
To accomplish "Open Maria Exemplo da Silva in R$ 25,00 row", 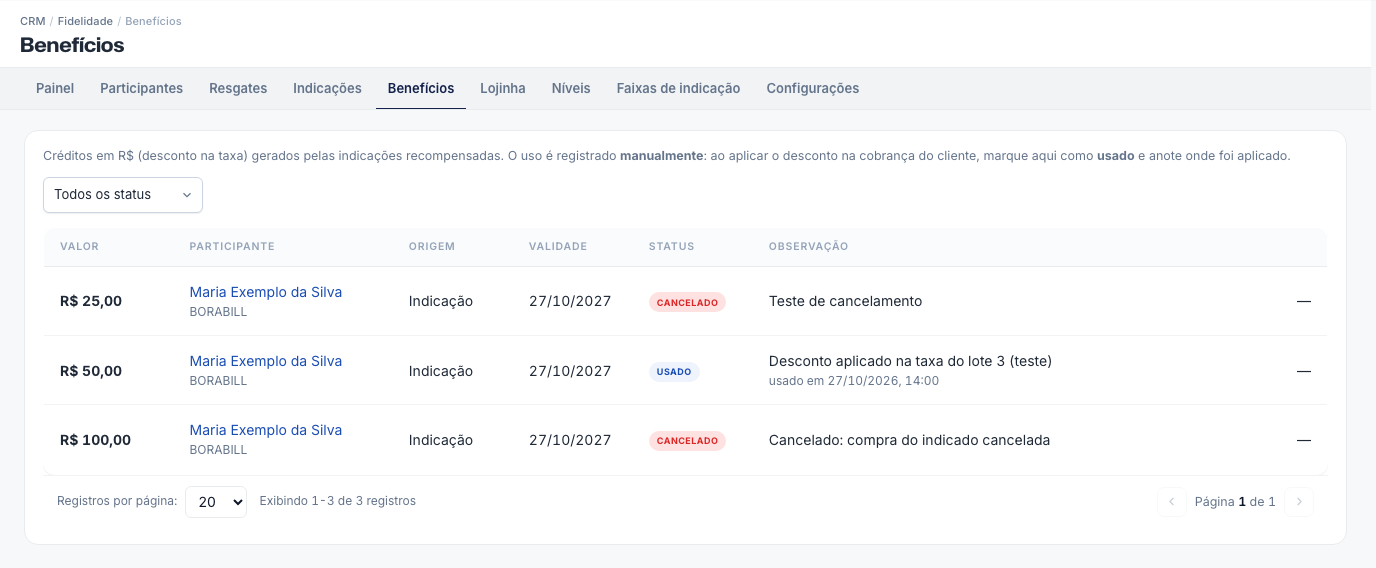I will pos(266,292).
